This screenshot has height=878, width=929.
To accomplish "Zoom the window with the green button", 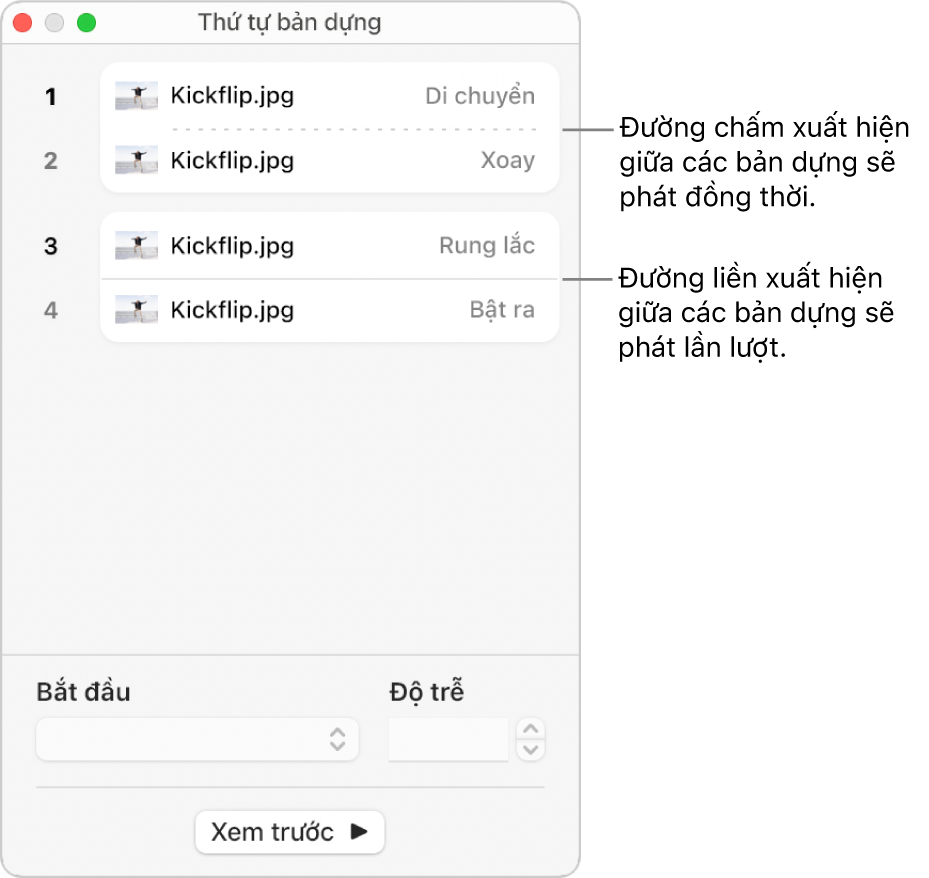I will [x=87, y=23].
